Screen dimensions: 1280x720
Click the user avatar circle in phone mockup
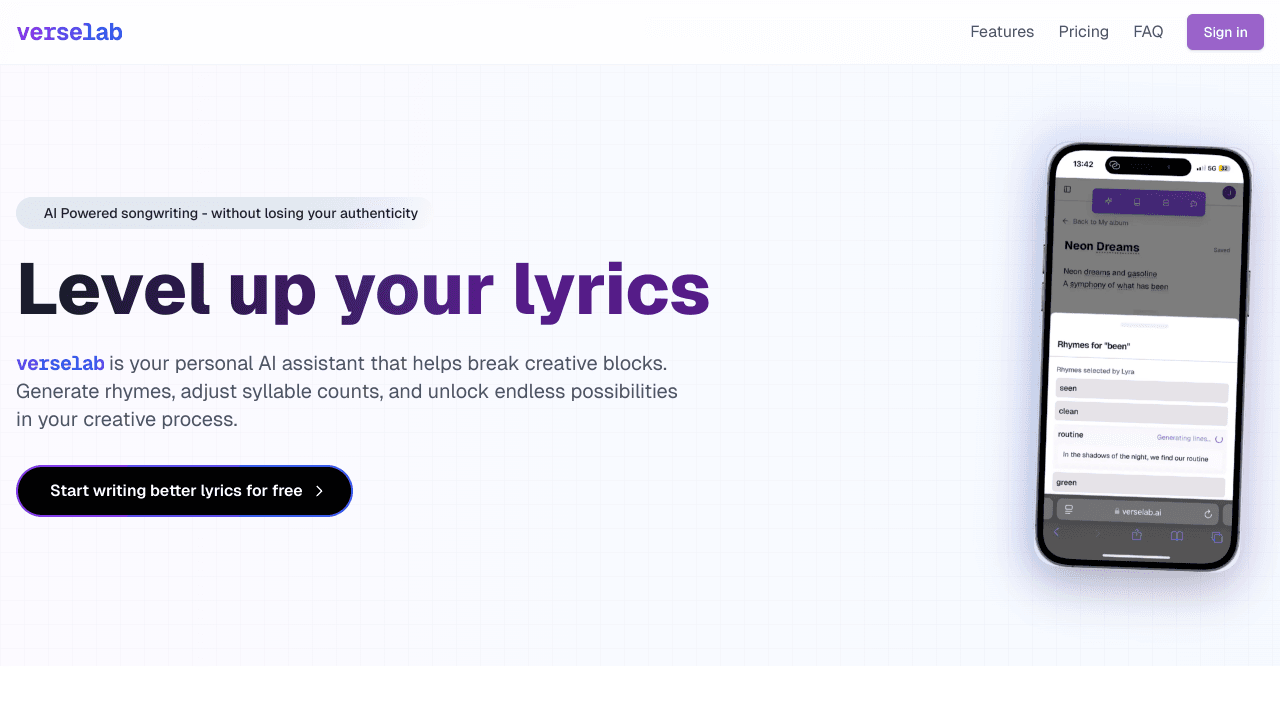coord(1229,192)
